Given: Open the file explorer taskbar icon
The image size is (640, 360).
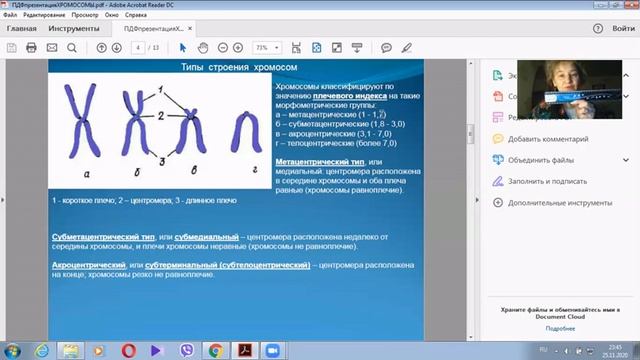Looking at the screenshot, I should (71, 351).
